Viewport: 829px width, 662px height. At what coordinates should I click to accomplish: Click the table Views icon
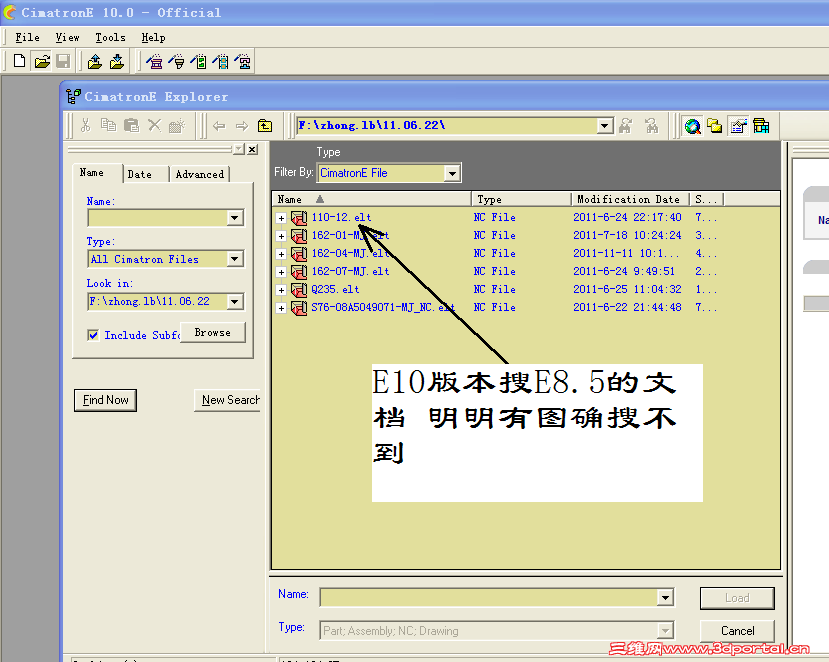[761, 126]
